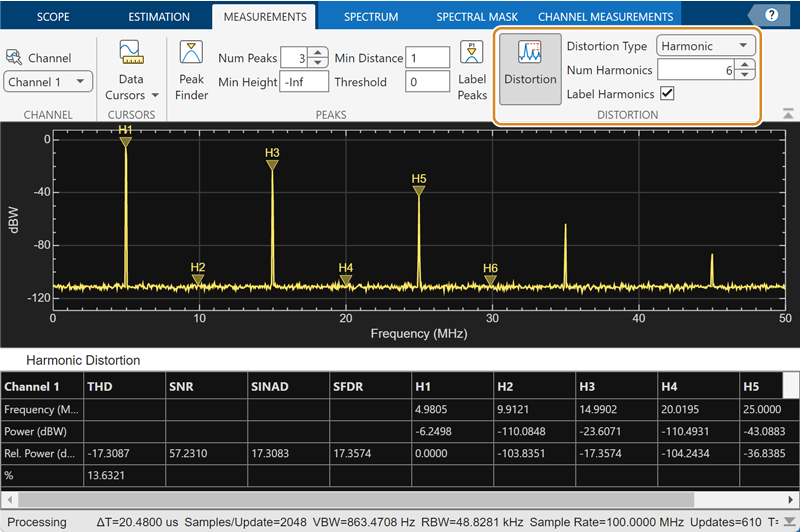
Task: Click the Threshold input field
Action: tap(427, 82)
